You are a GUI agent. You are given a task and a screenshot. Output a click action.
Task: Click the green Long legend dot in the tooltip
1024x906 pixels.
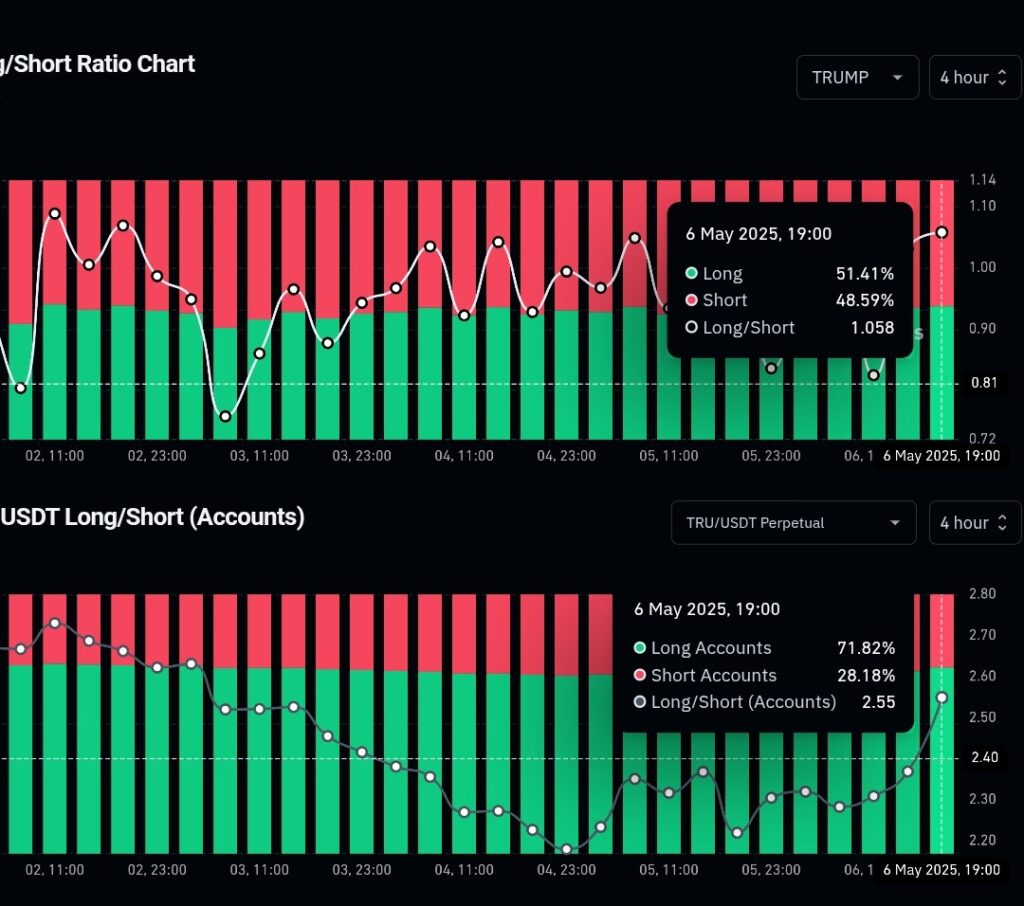pyautogui.click(x=691, y=274)
